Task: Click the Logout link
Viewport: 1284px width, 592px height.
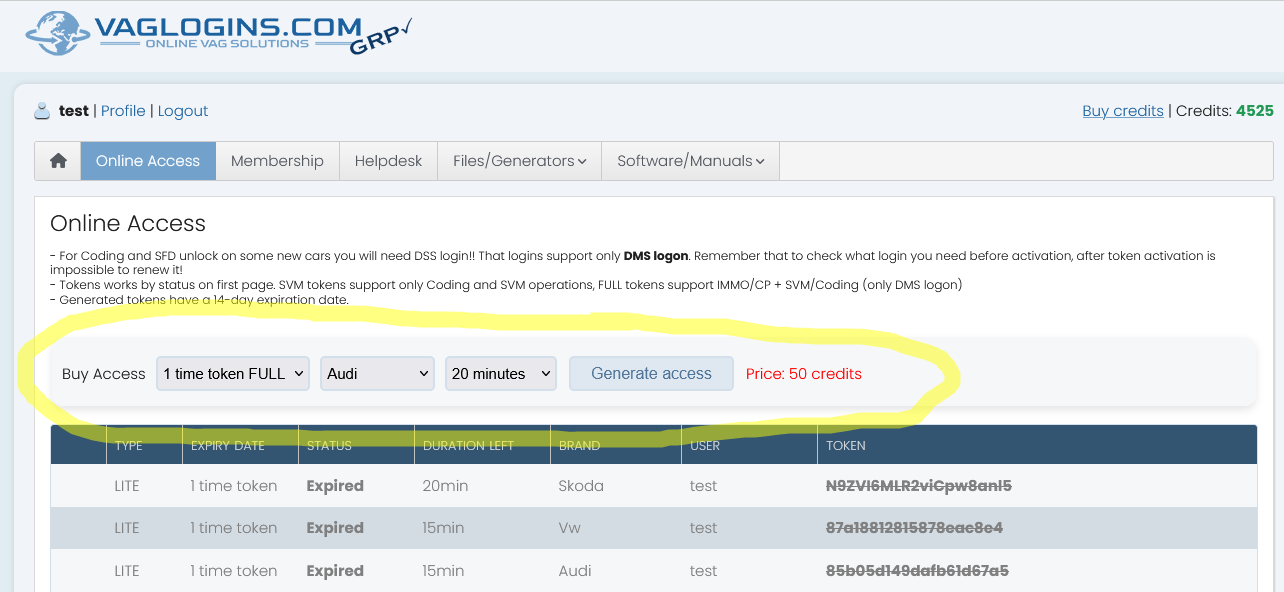Action: click(183, 111)
